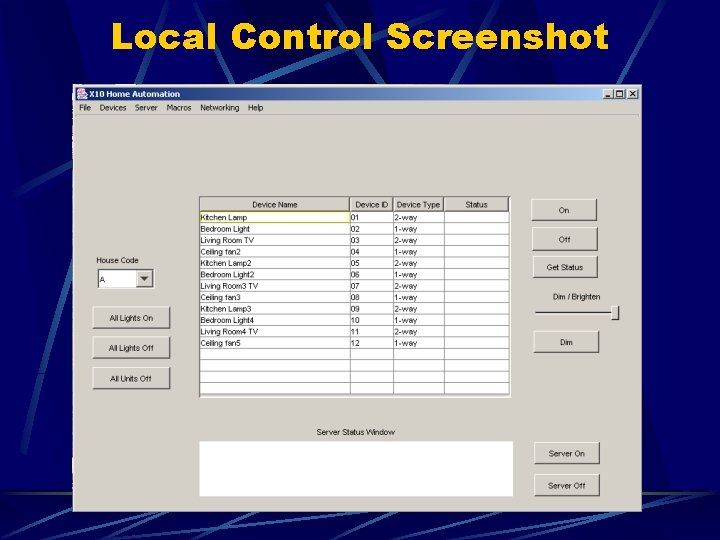Select the Living Room TV row
Viewport: 720px width, 540px height.
point(354,240)
